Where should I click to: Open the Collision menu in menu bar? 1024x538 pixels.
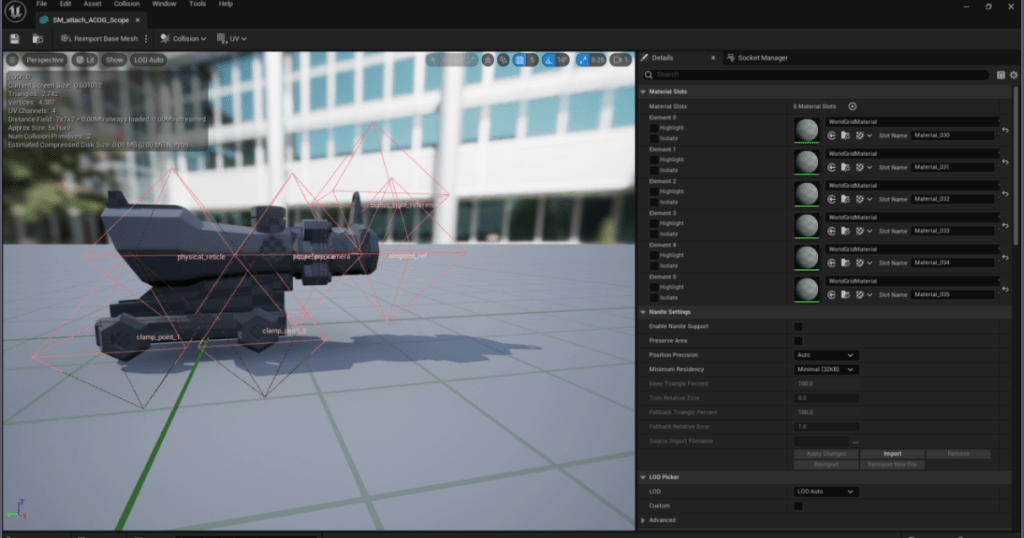click(x=127, y=4)
